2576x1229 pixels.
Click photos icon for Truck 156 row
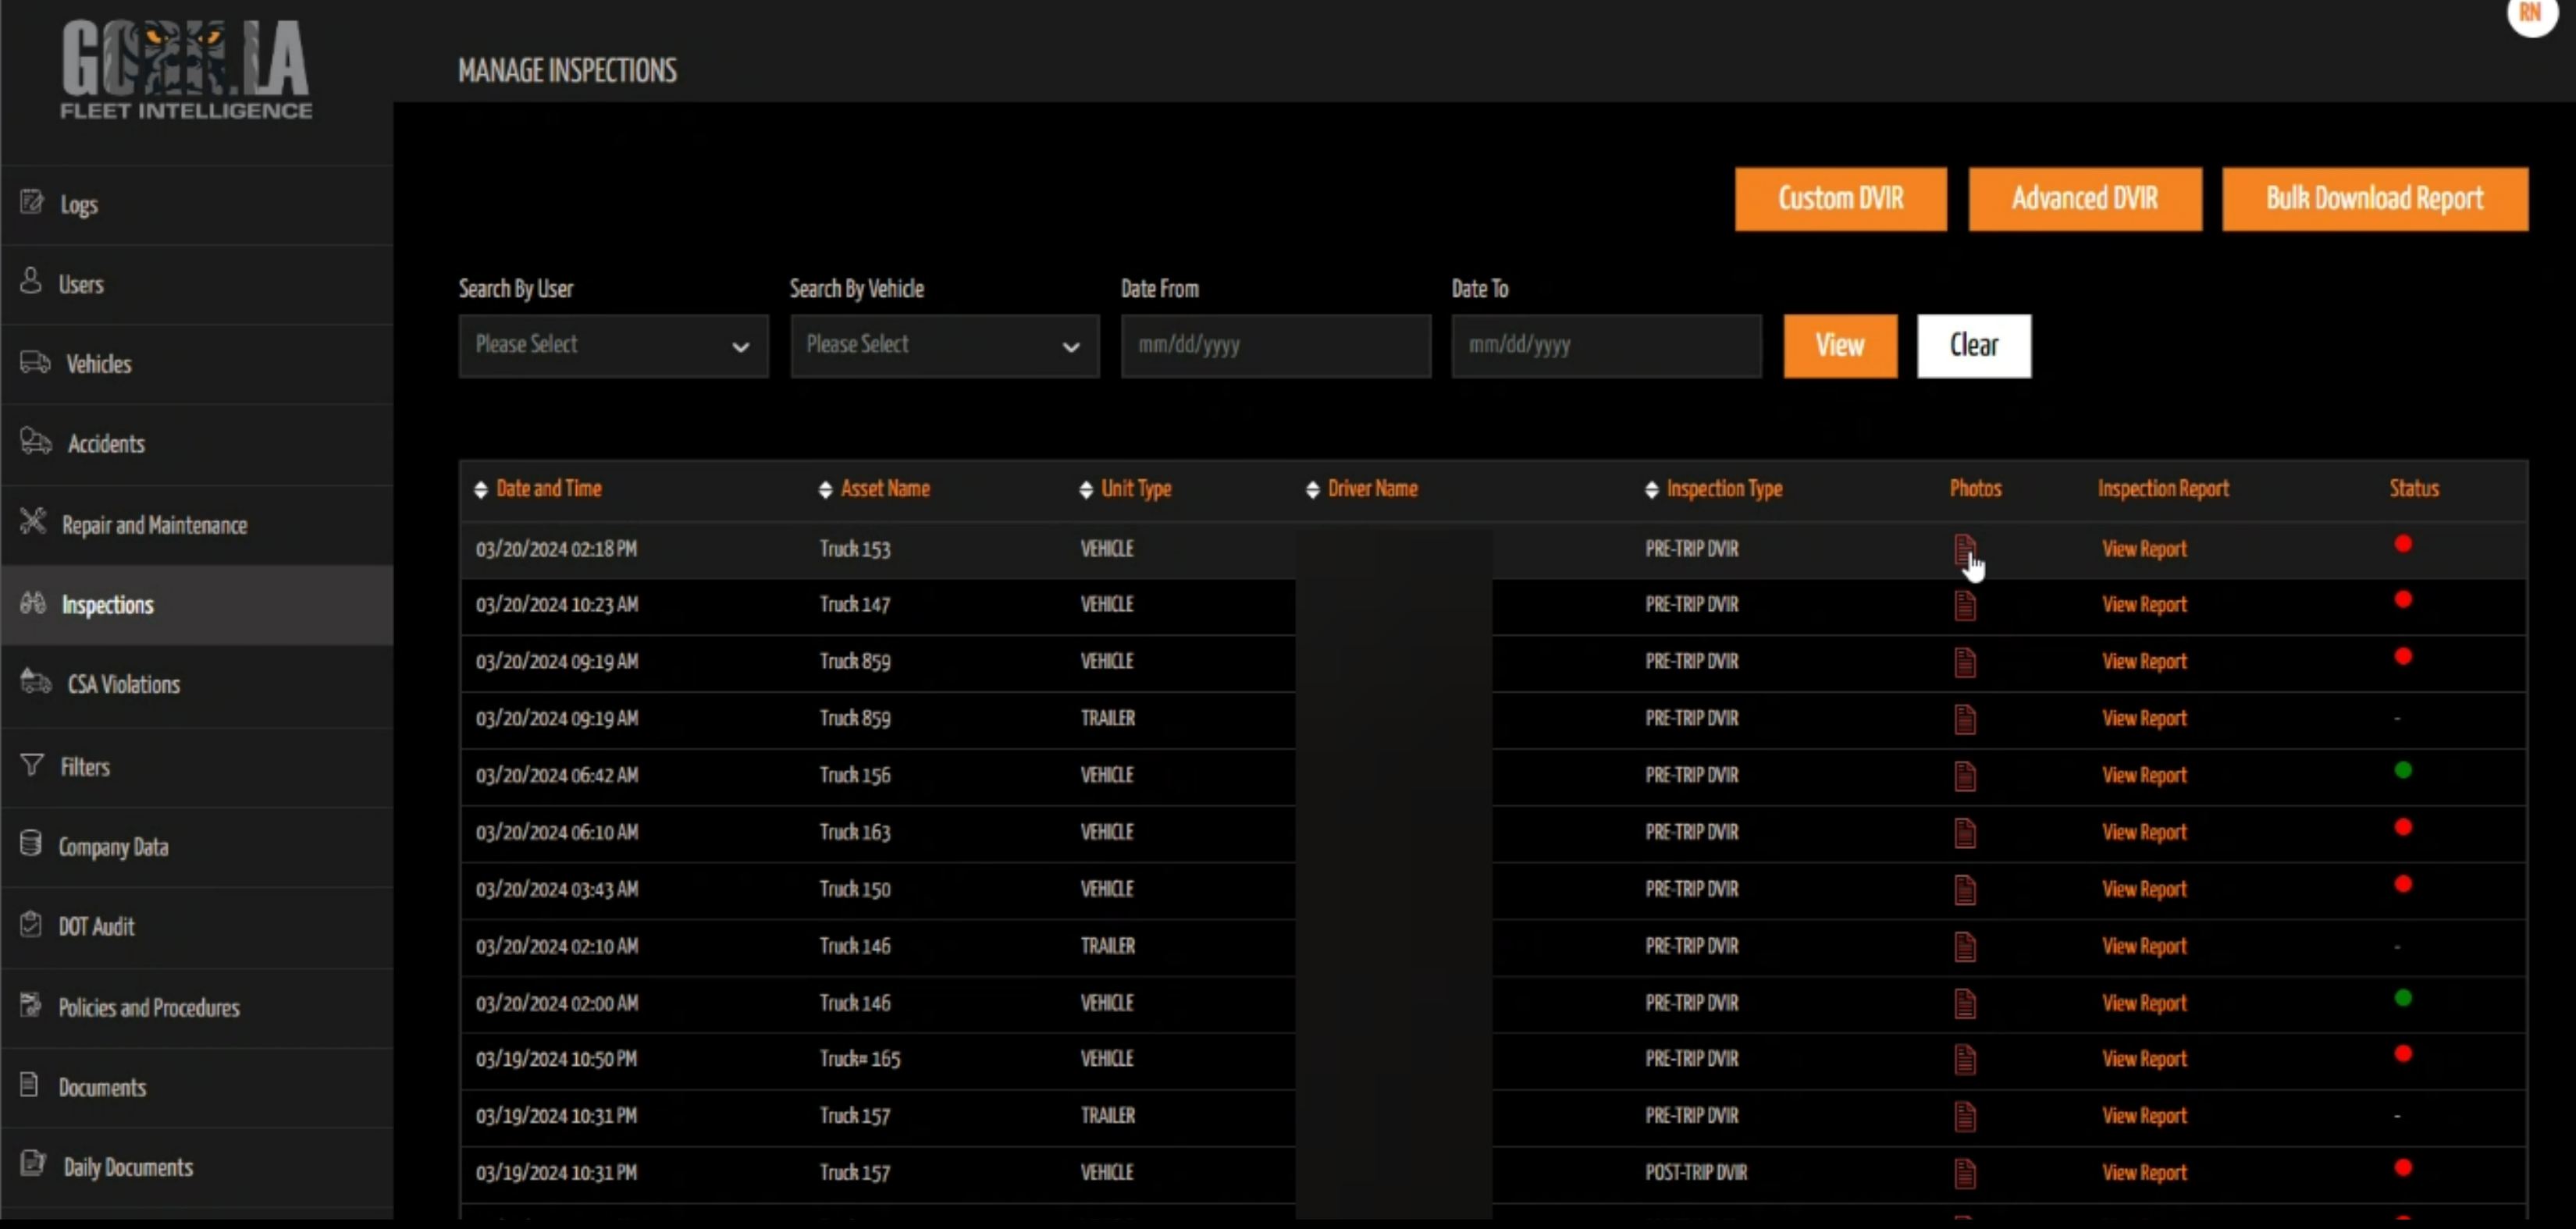pos(1964,776)
